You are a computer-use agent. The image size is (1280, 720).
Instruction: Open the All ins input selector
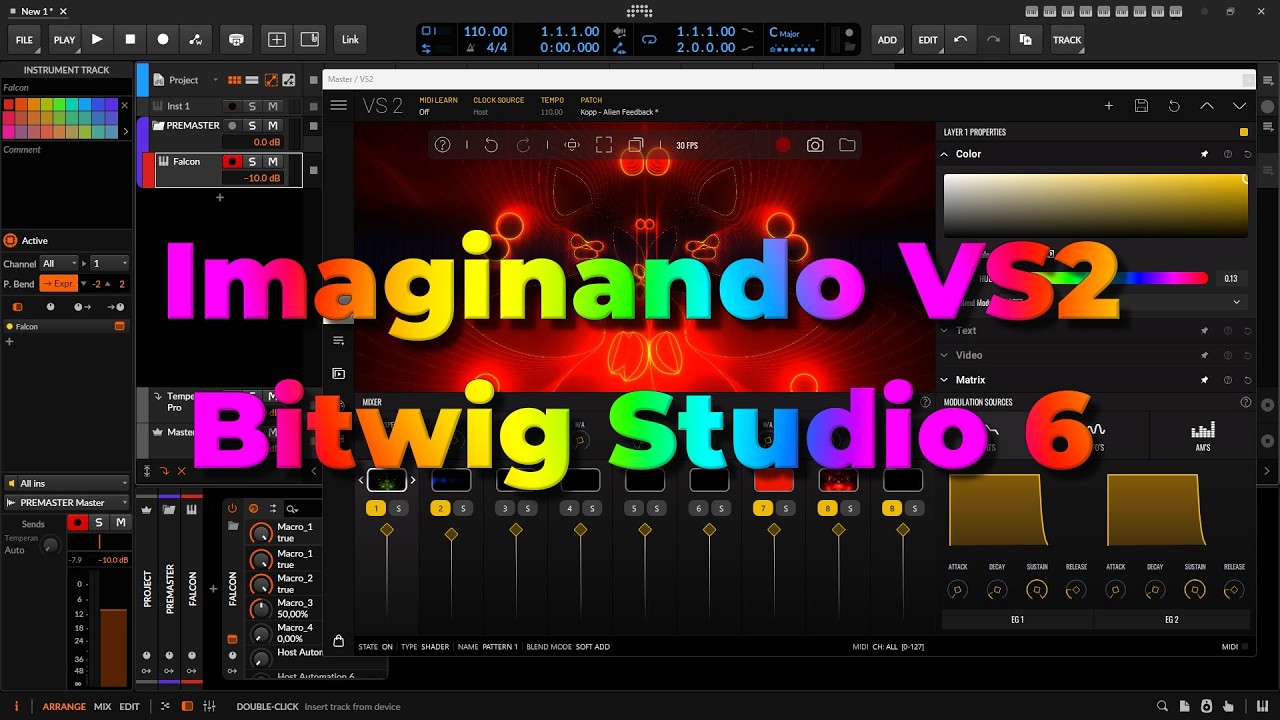coord(67,483)
